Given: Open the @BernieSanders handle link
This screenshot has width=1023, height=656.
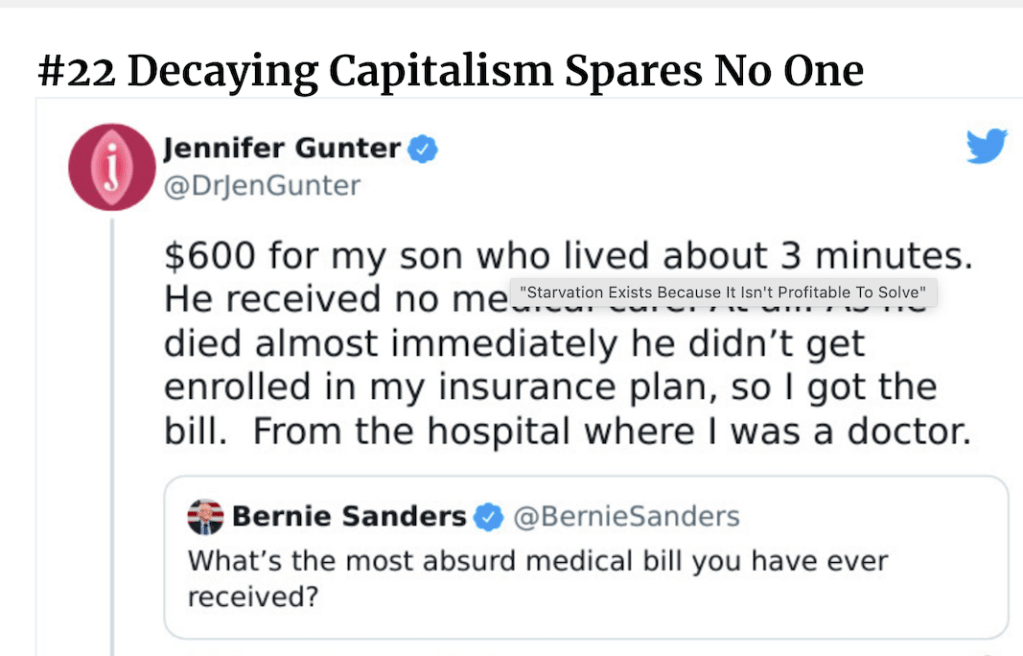Looking at the screenshot, I should (626, 517).
